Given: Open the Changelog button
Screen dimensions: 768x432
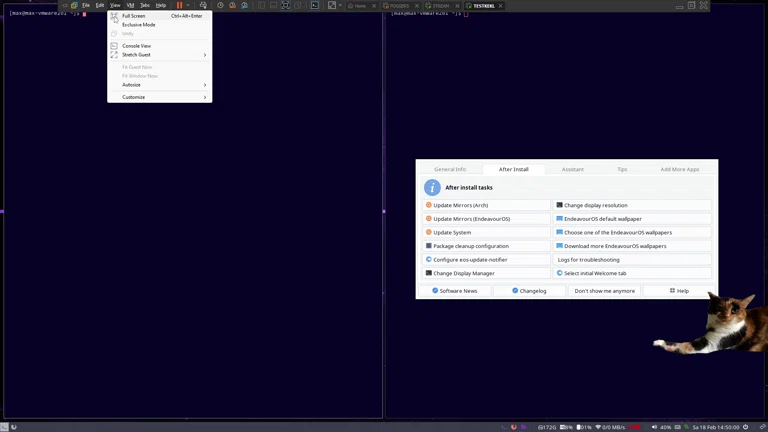Looking at the screenshot, I should click(529, 291).
